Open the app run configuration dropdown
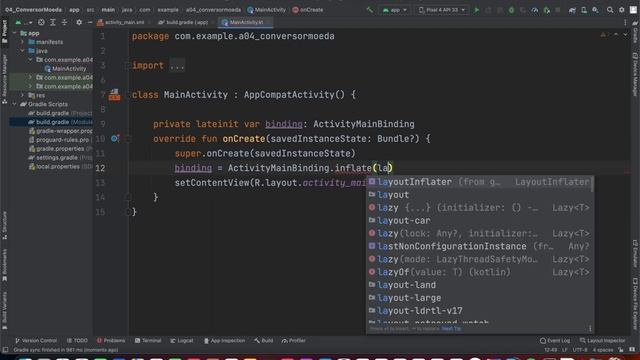The height and width of the screenshot is (360, 640). pyautogui.click(x=394, y=10)
